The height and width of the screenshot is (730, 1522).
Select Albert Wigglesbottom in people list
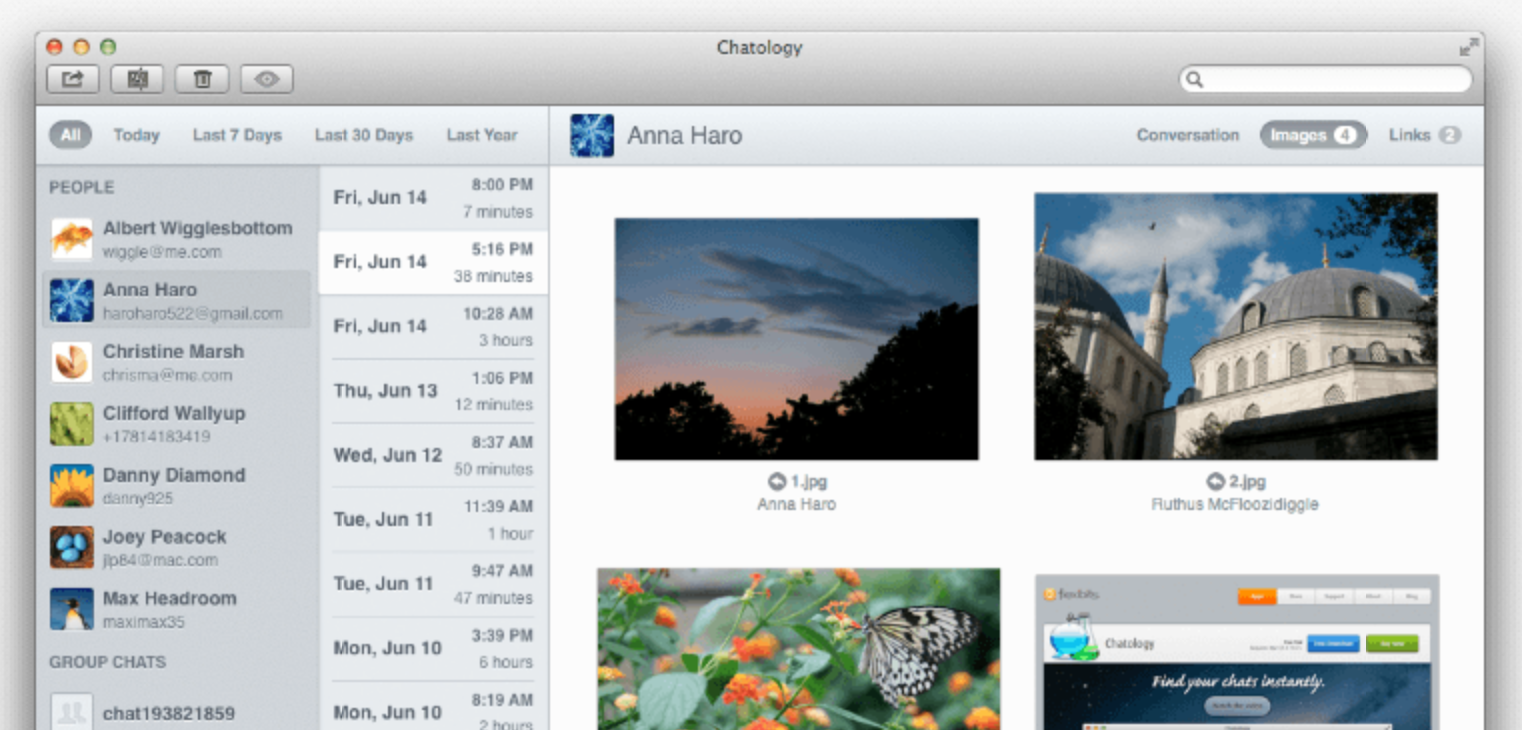click(178, 239)
